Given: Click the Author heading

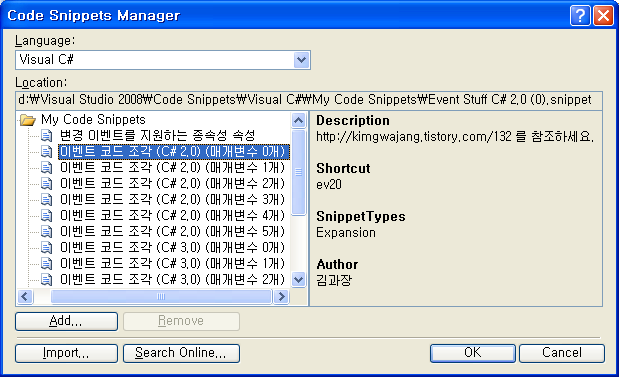Looking at the screenshot, I should [337, 264].
